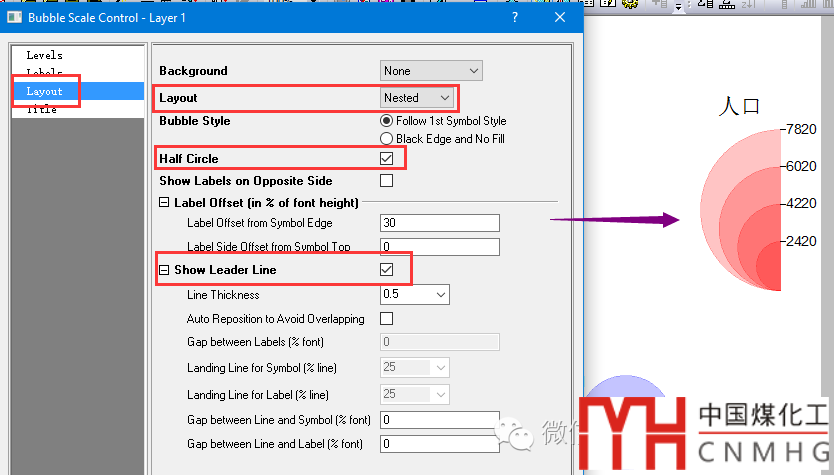
Task: Enable Show Labels on Opposite Side
Action: coord(387,181)
